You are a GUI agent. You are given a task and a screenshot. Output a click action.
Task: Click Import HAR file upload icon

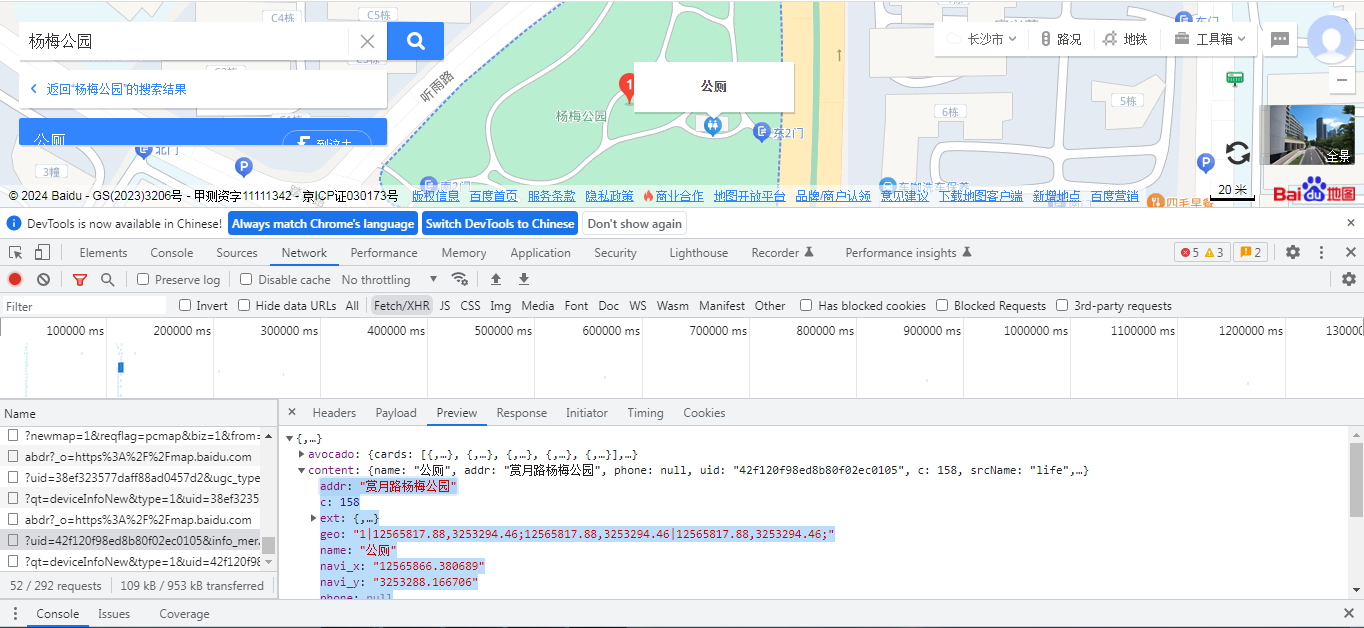click(x=495, y=279)
